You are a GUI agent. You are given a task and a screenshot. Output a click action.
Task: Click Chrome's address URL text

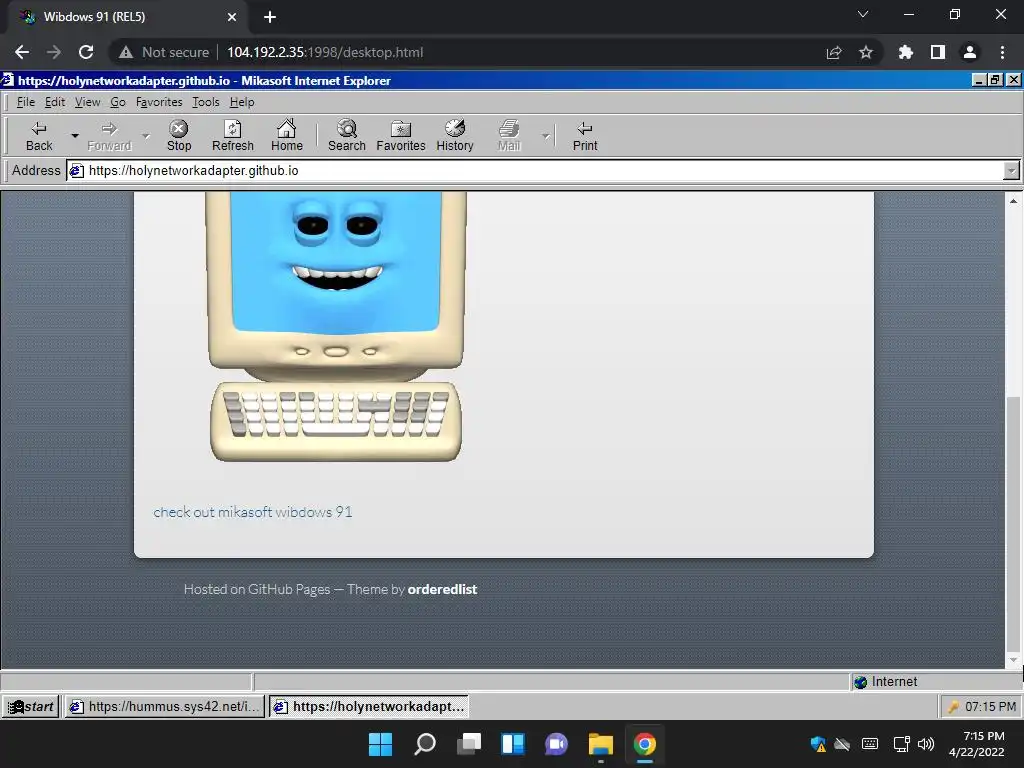[x=325, y=52]
